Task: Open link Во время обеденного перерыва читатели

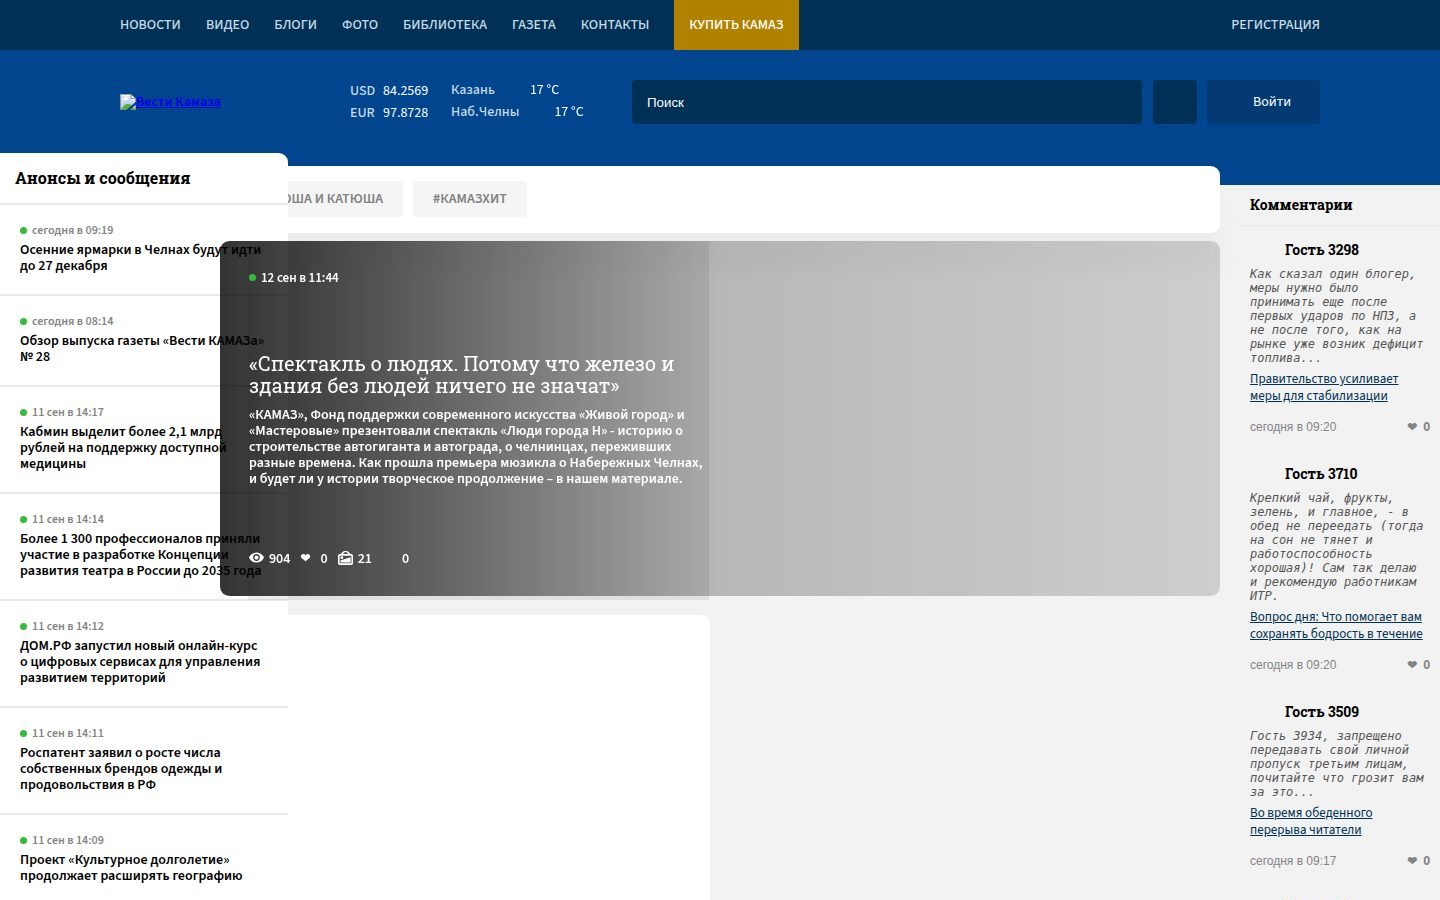Action: tap(1311, 821)
